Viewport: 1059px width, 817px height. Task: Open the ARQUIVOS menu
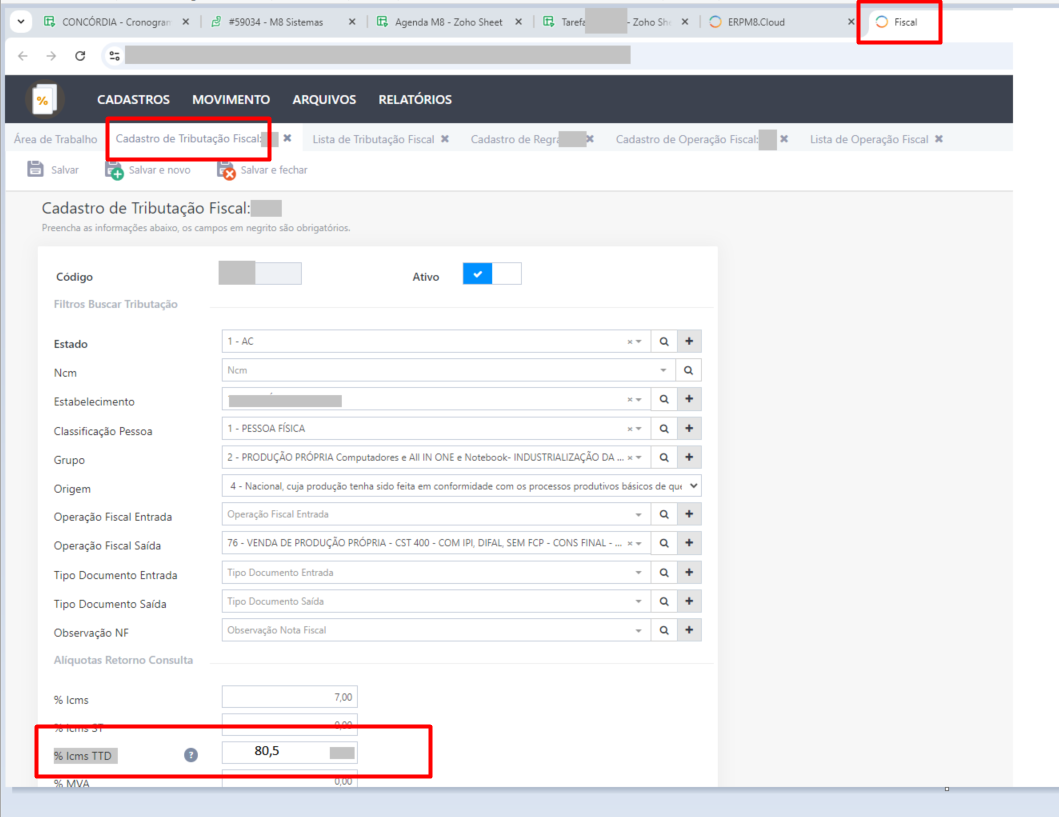click(324, 100)
